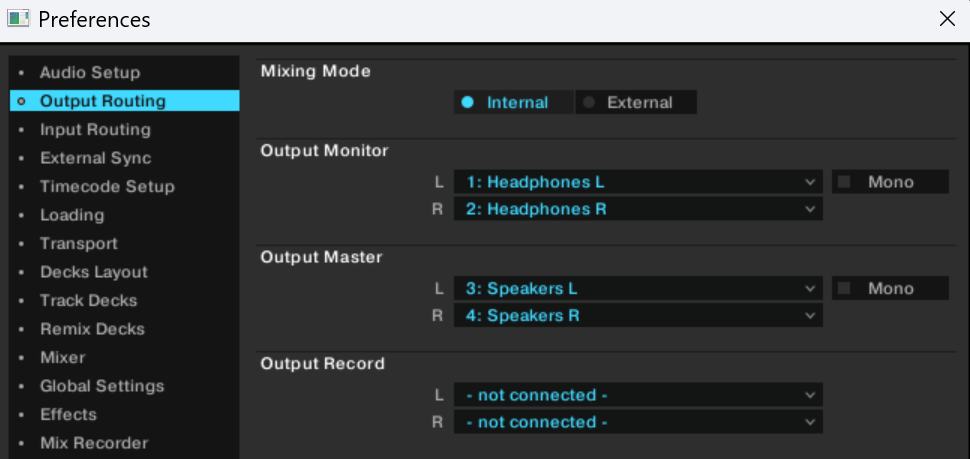
Task: Click the Preferences window icon in title bar
Action: (x=18, y=19)
